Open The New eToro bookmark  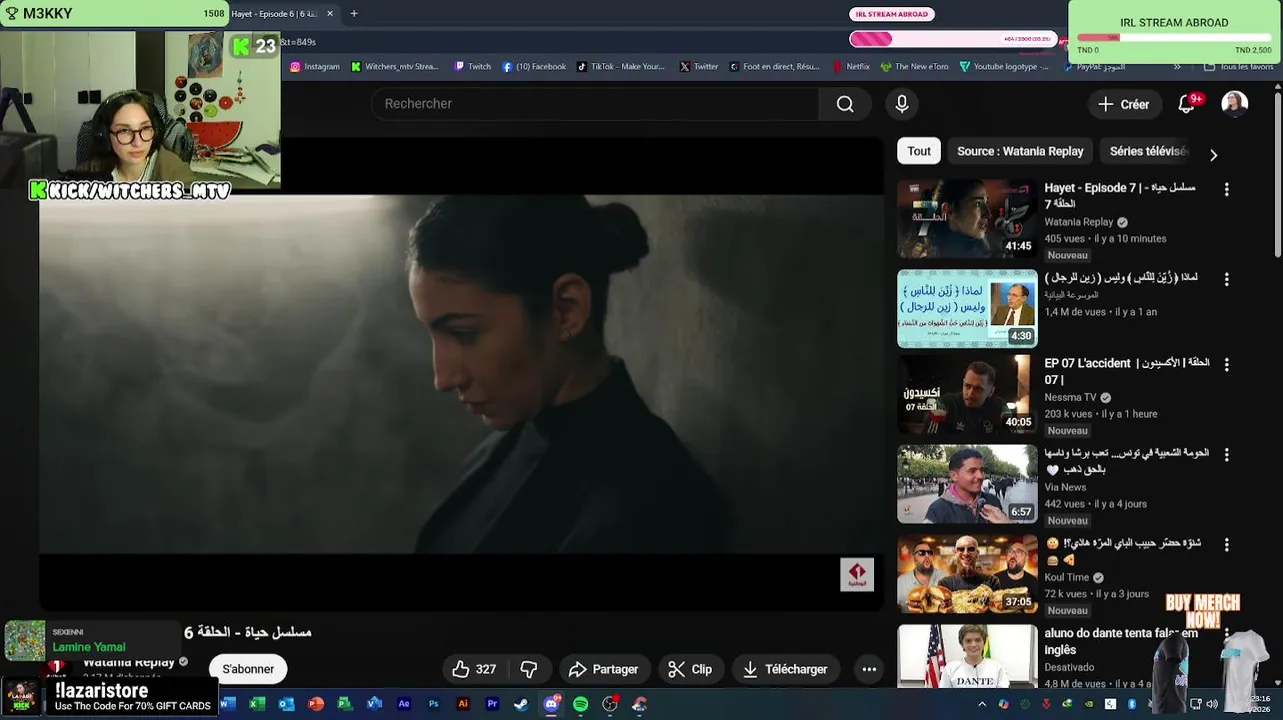click(x=914, y=67)
